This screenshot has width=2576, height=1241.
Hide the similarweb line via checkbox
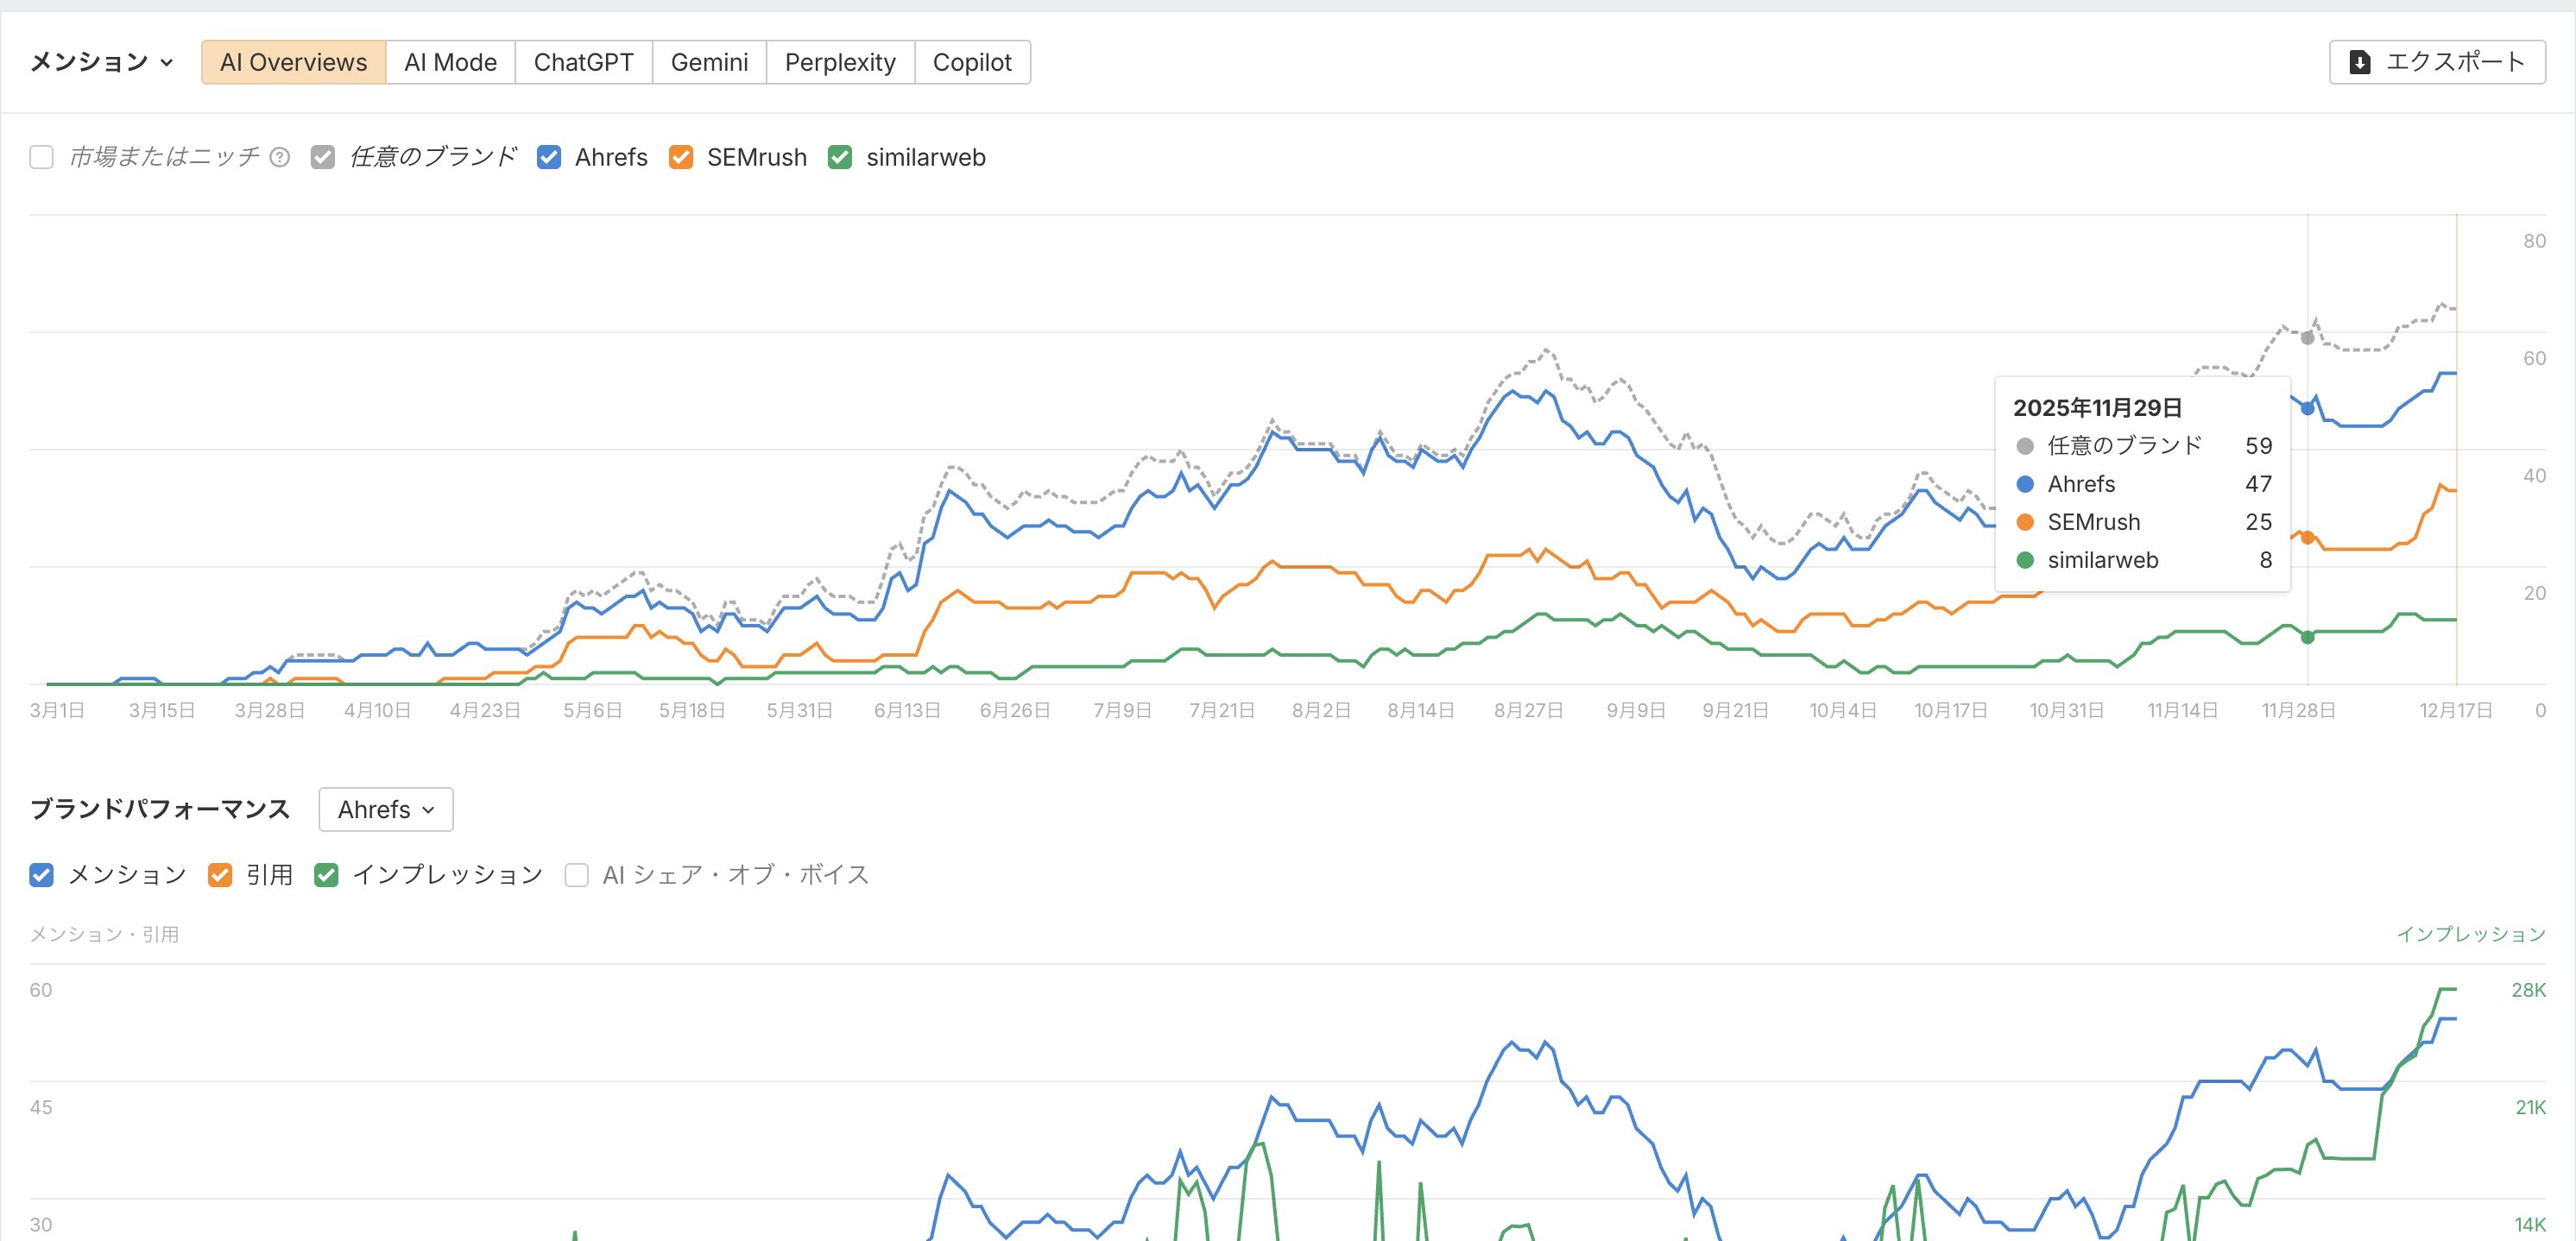click(x=840, y=157)
